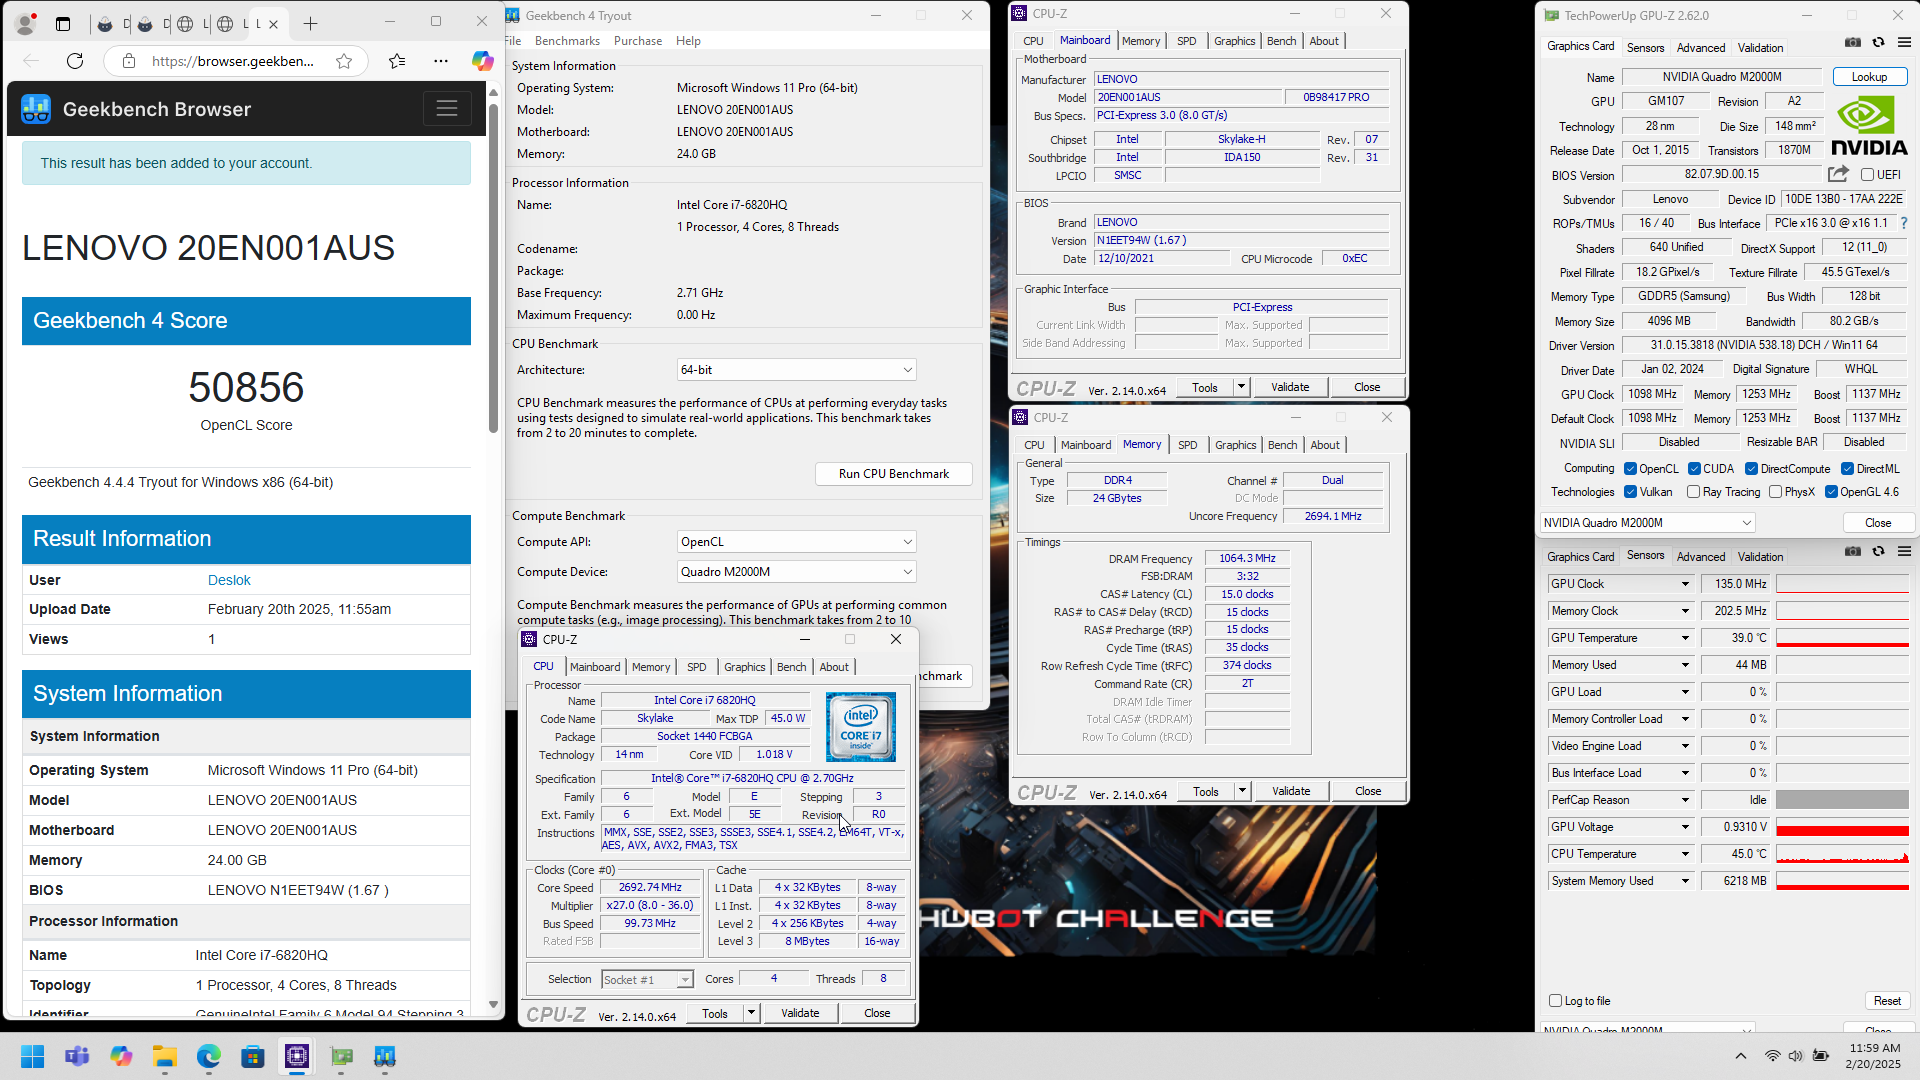Screen dimensions: 1920x1080
Task: Click Close in the CPU-Z CPU window
Action: click(877, 1013)
